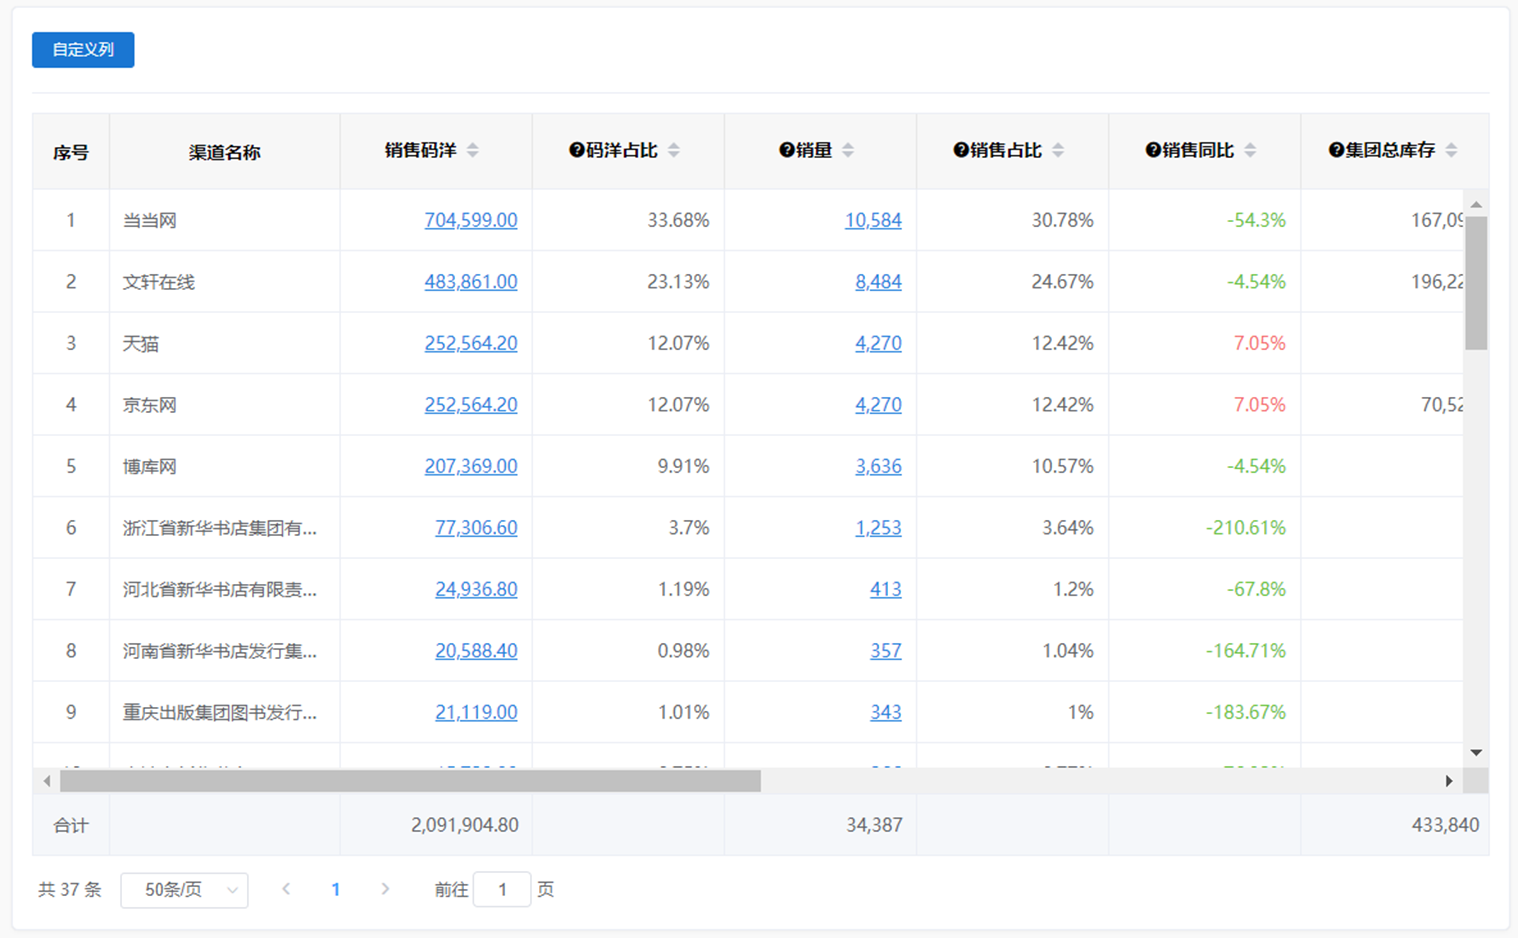This screenshot has height=938, width=1518.
Task: Click help icon beside 销售占比 header
Action: [x=961, y=150]
